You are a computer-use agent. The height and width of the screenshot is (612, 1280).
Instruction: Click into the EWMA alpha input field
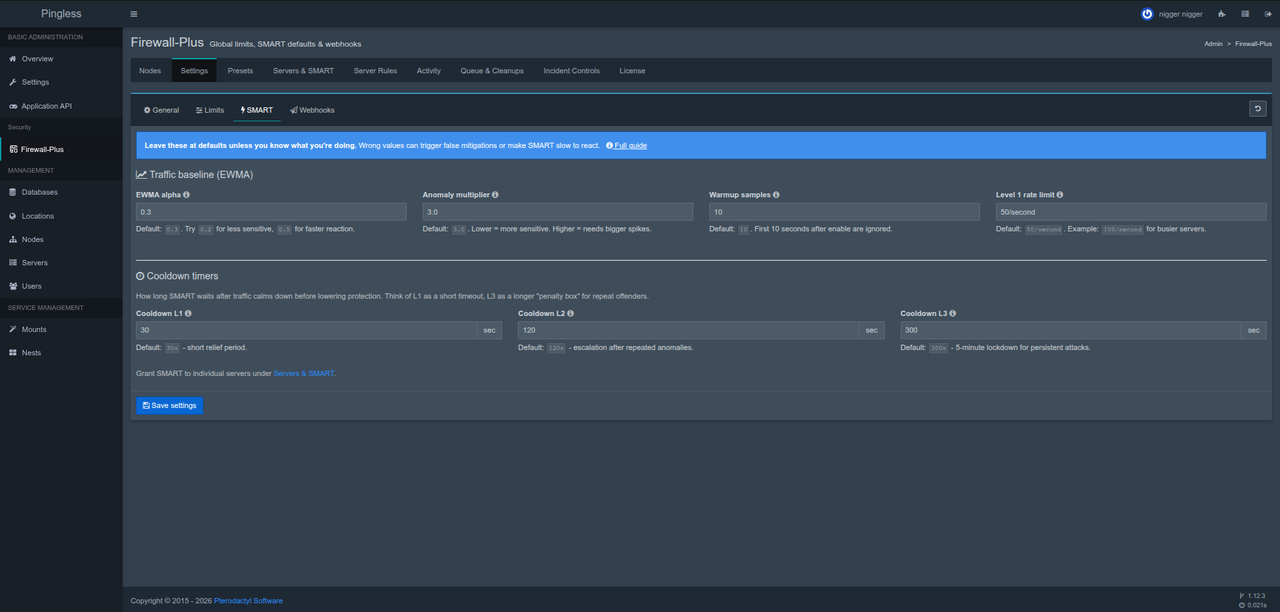[x=271, y=212]
